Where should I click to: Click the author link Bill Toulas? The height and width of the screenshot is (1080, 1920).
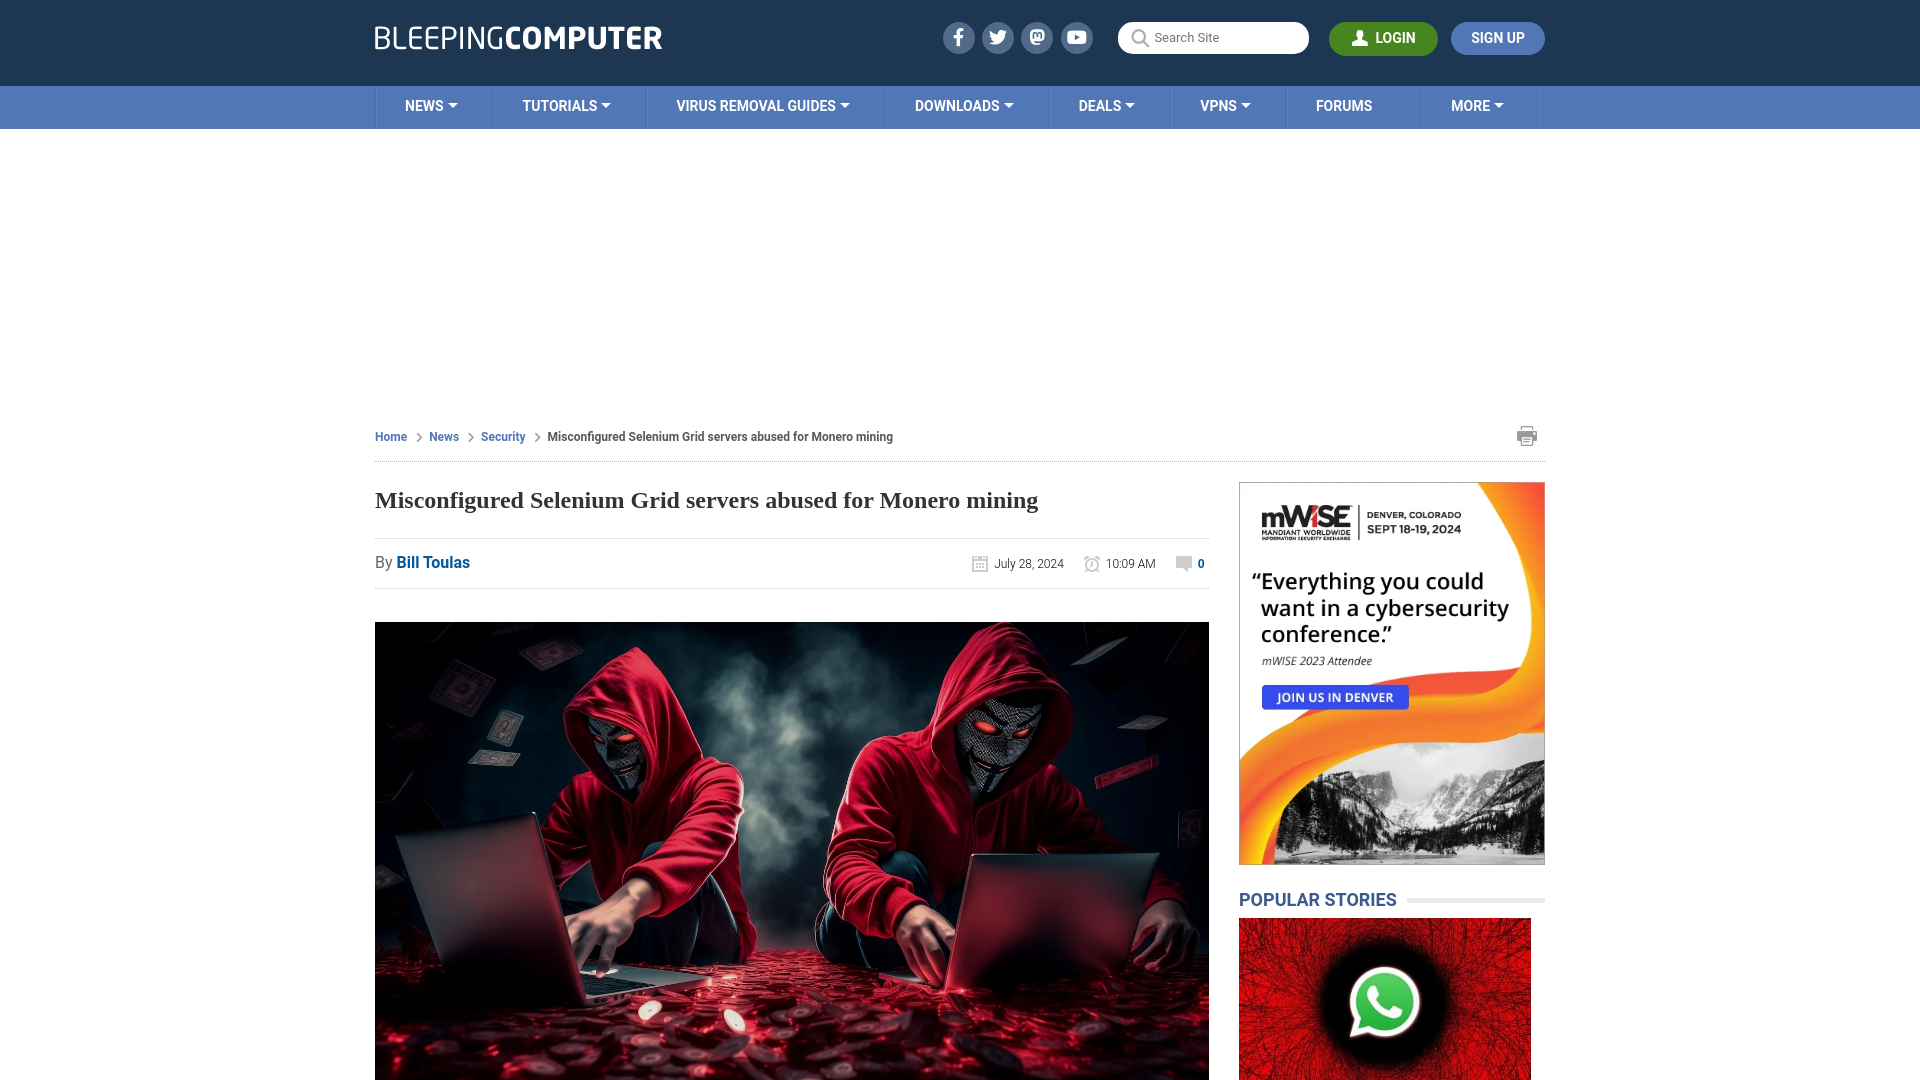(x=433, y=562)
